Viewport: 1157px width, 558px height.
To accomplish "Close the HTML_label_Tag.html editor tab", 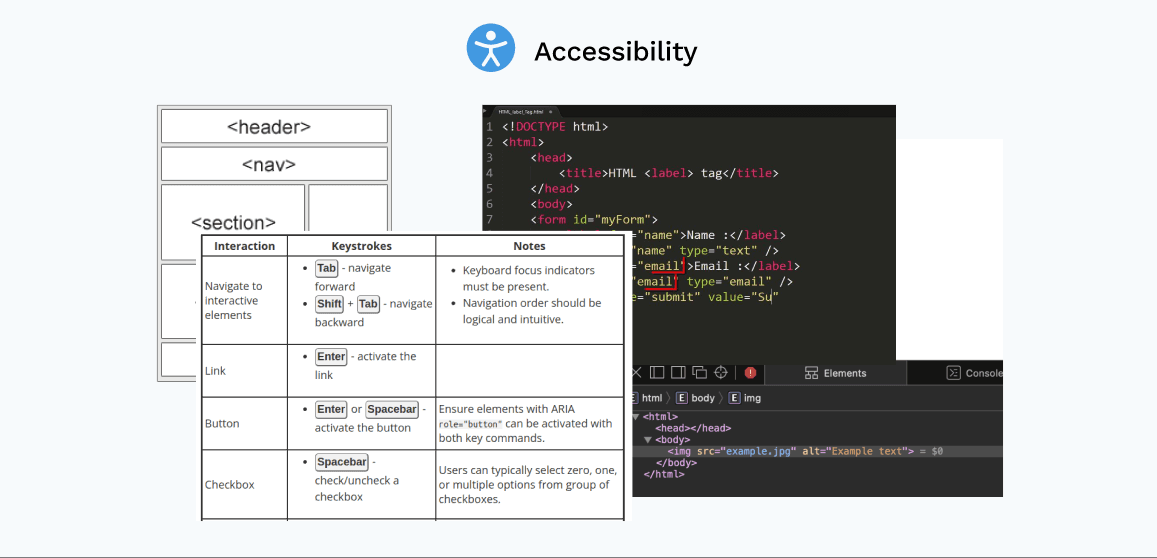I will [x=551, y=111].
